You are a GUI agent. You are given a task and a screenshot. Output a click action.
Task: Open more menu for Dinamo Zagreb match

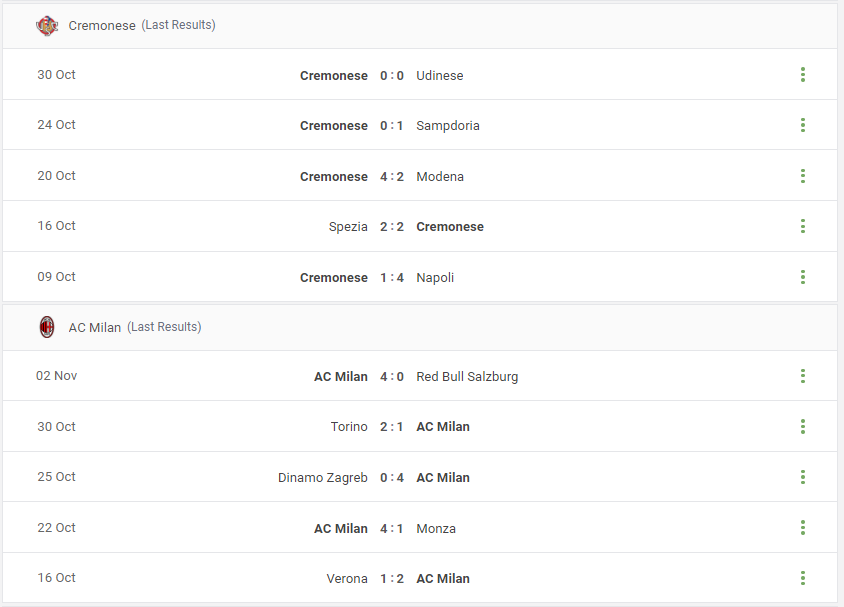tap(803, 477)
